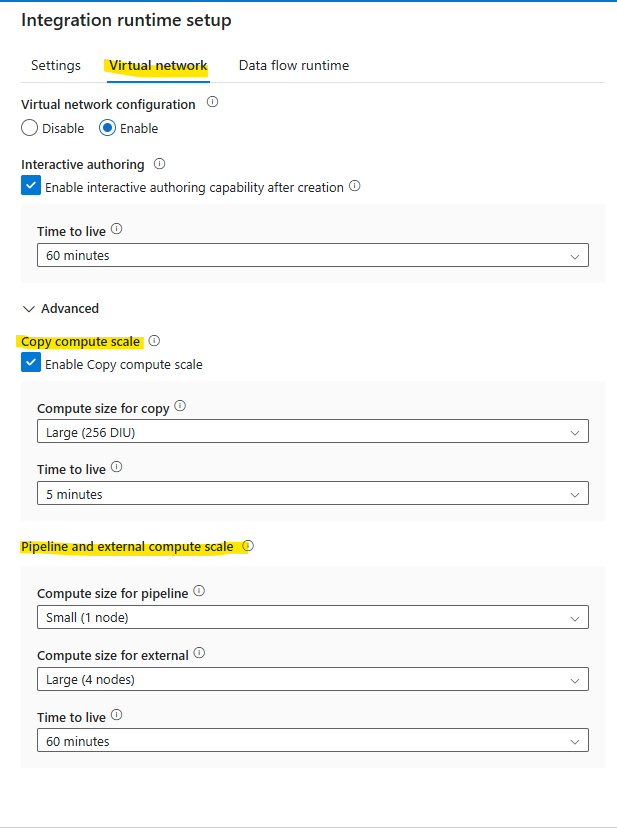Click info icon after interactive authoring checkbox label
The image size is (617, 828).
click(355, 186)
